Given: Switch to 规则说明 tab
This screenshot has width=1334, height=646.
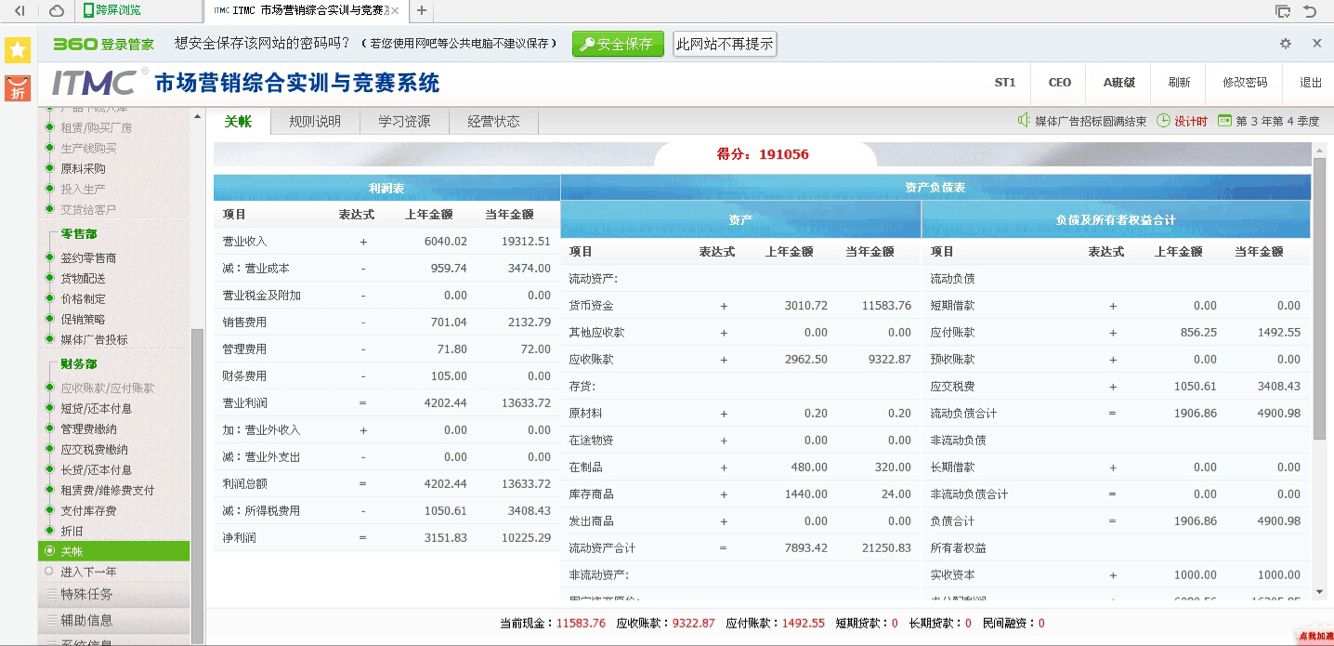Looking at the screenshot, I should 315,121.
